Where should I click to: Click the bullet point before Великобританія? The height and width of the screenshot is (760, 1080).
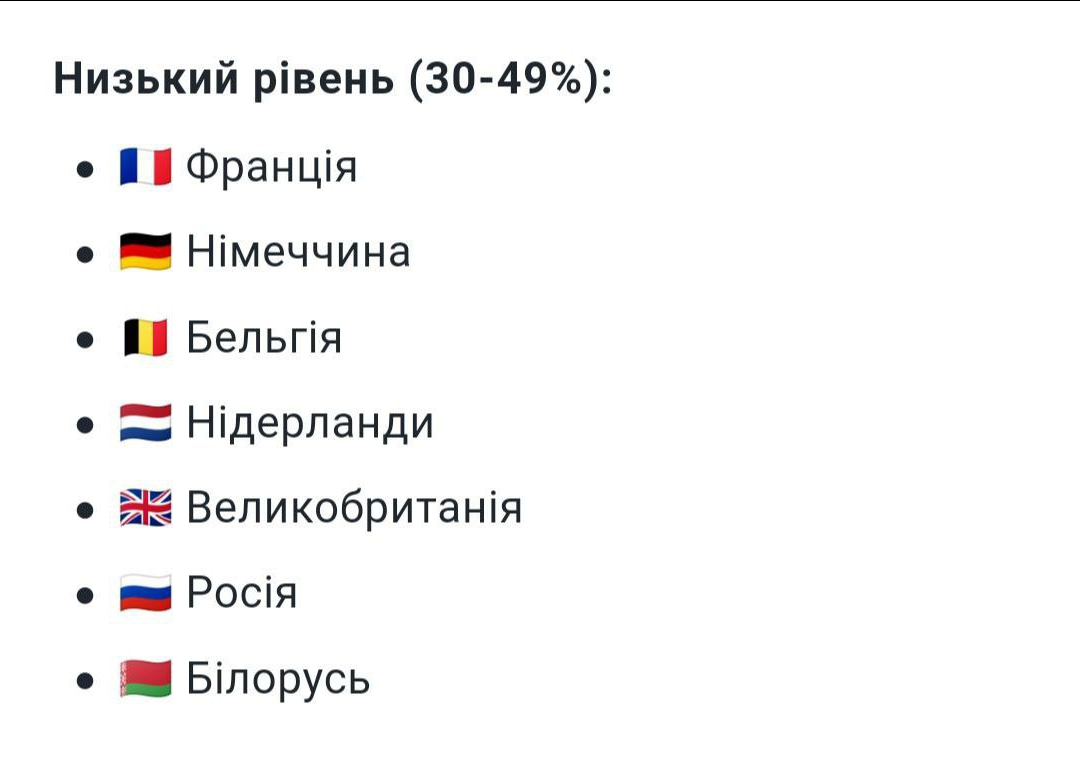click(x=85, y=511)
